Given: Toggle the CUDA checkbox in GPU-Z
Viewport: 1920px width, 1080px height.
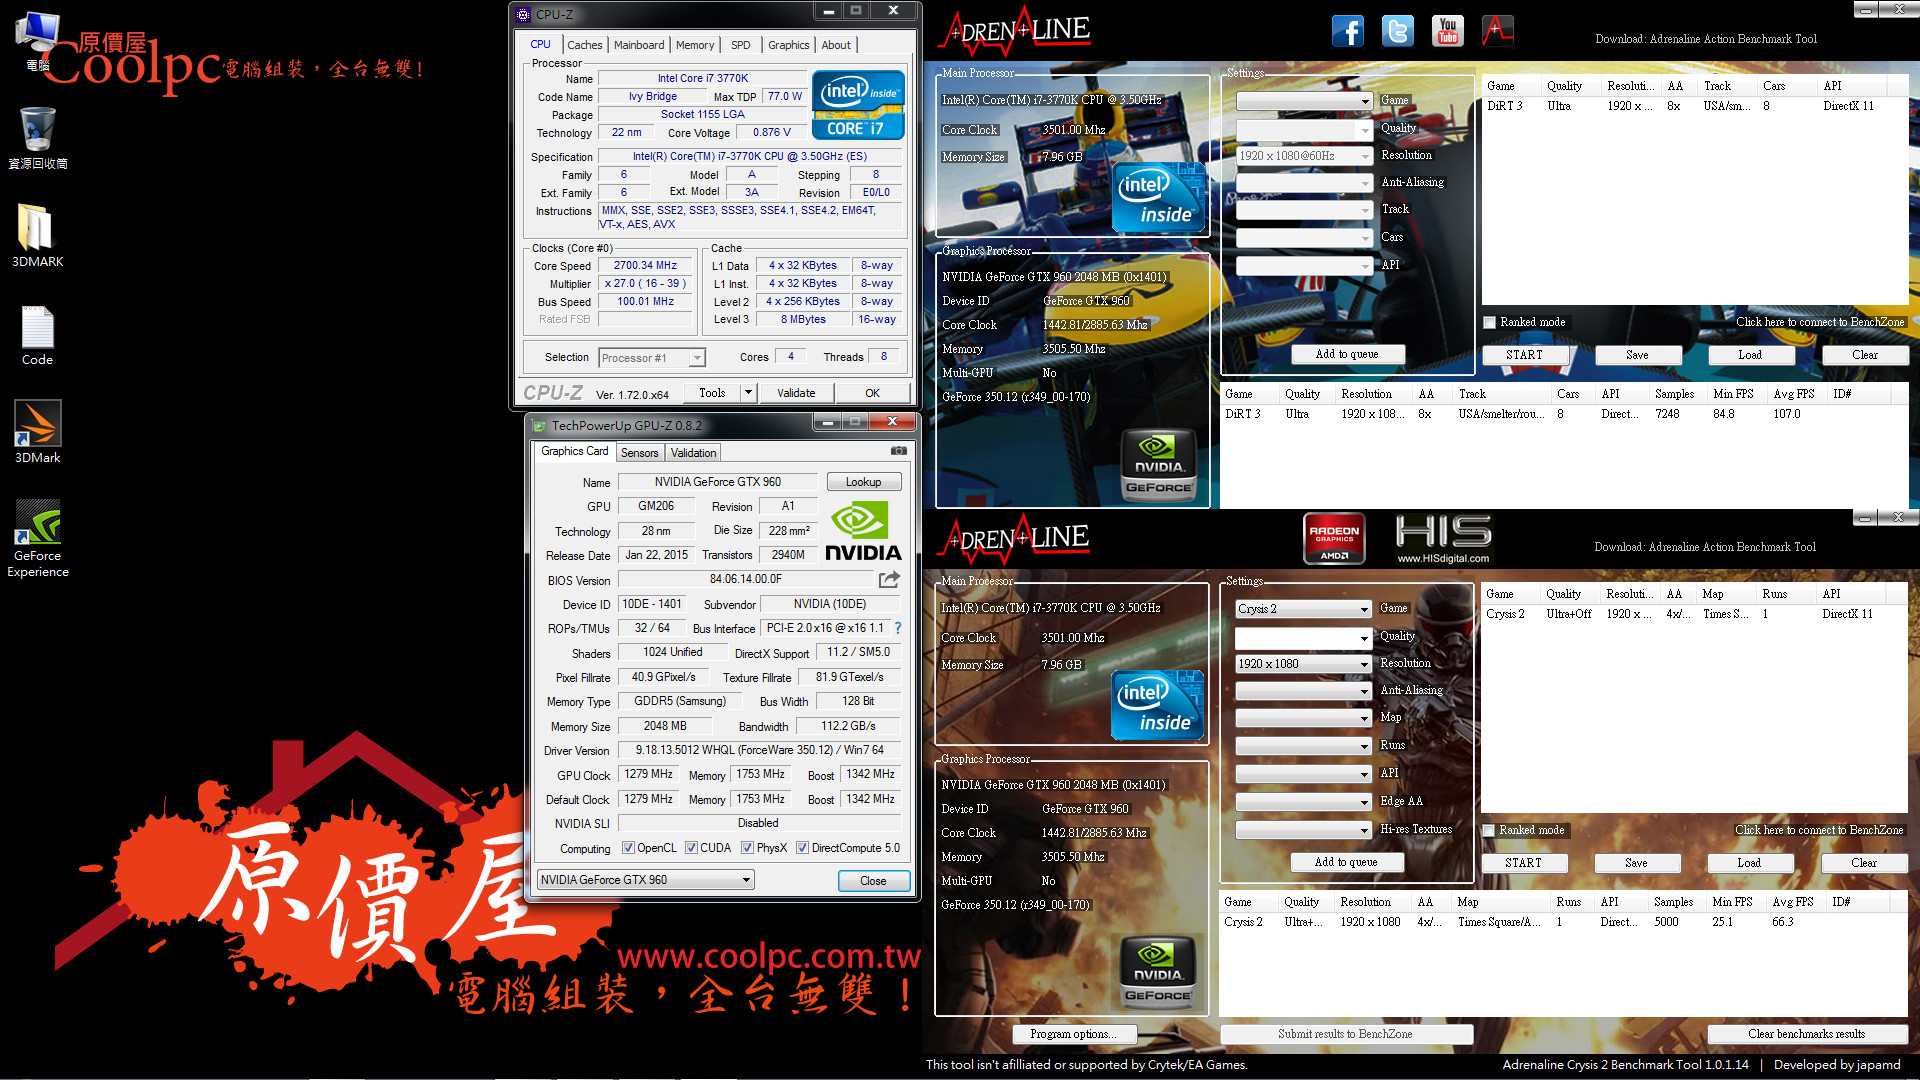Looking at the screenshot, I should (x=691, y=848).
